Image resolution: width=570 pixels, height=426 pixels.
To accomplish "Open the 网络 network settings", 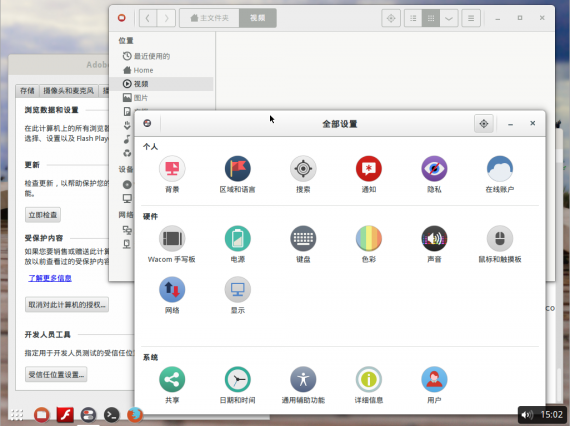I will (172, 290).
